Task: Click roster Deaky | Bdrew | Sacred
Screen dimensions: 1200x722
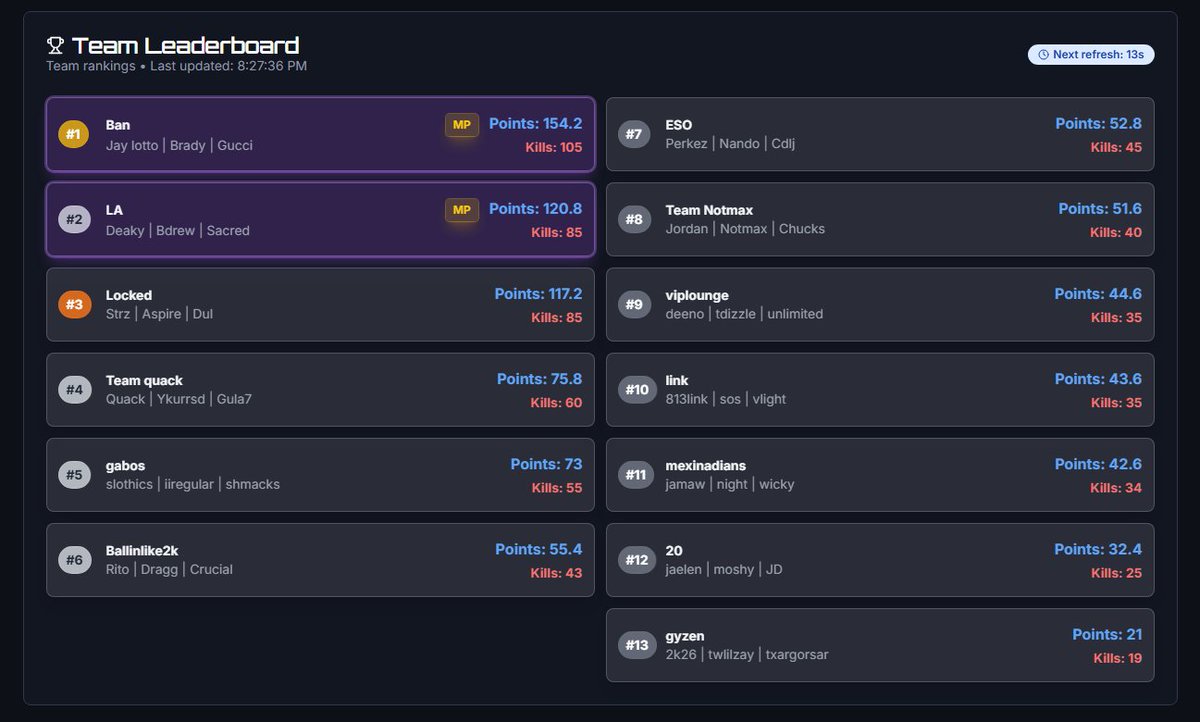Action: click(x=178, y=230)
